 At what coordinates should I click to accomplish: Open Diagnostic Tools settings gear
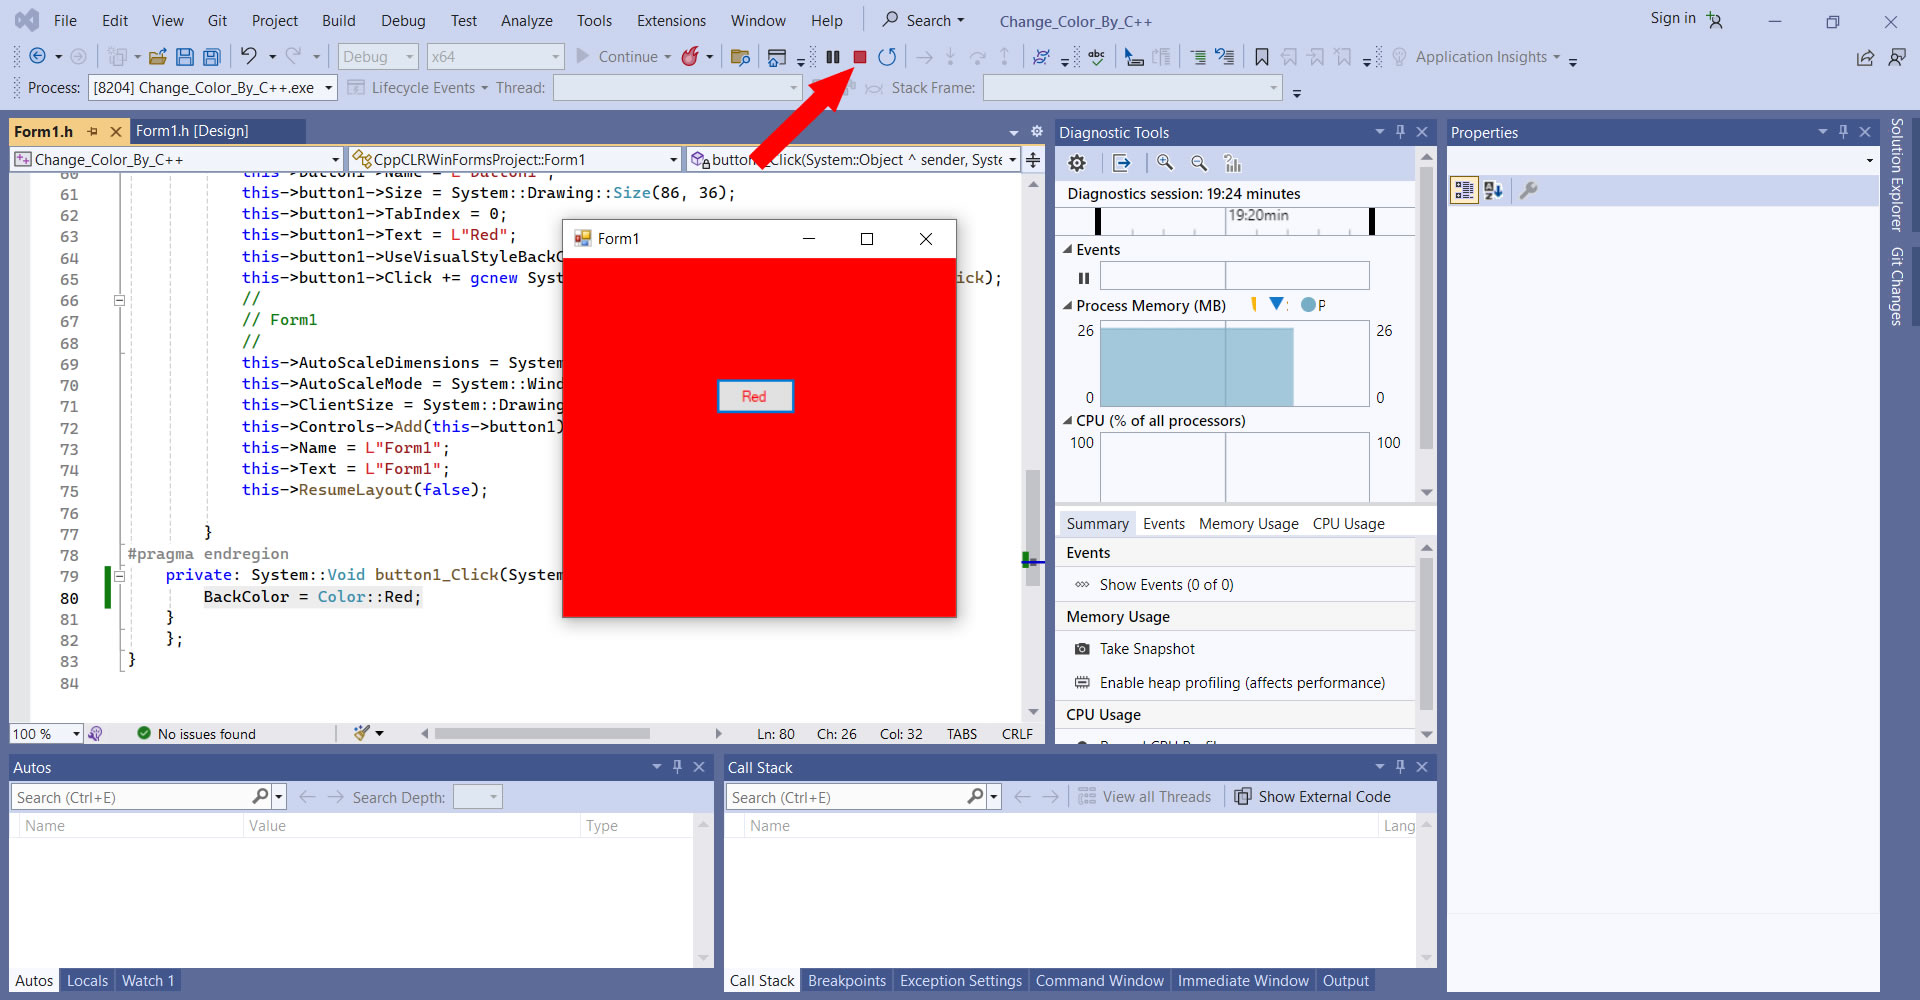point(1077,163)
